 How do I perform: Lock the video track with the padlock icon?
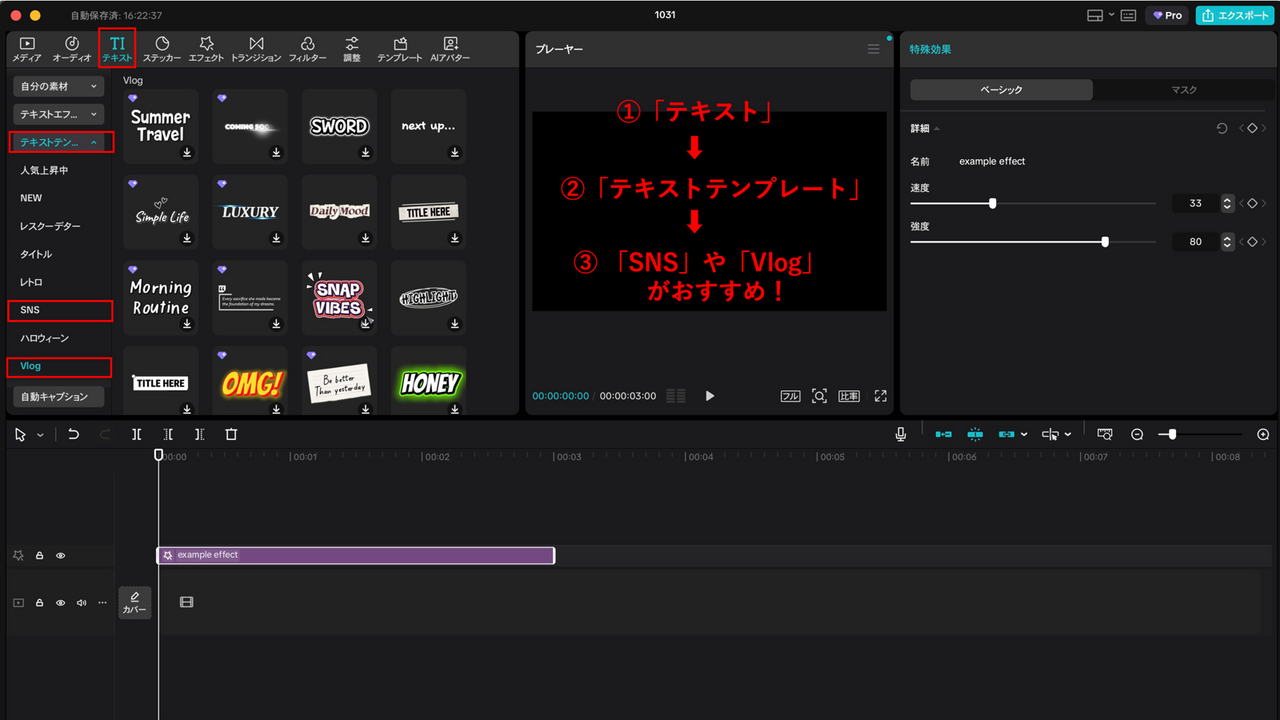pyautogui.click(x=39, y=602)
